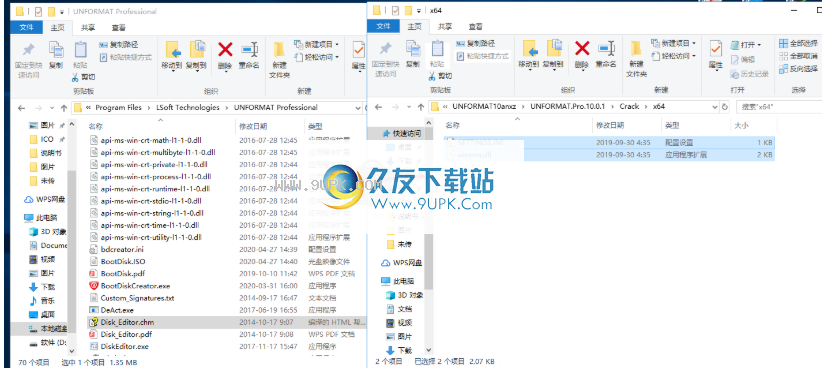The width and height of the screenshot is (822, 375).
Task: Click Copy path in x64 window
Action: (476, 44)
